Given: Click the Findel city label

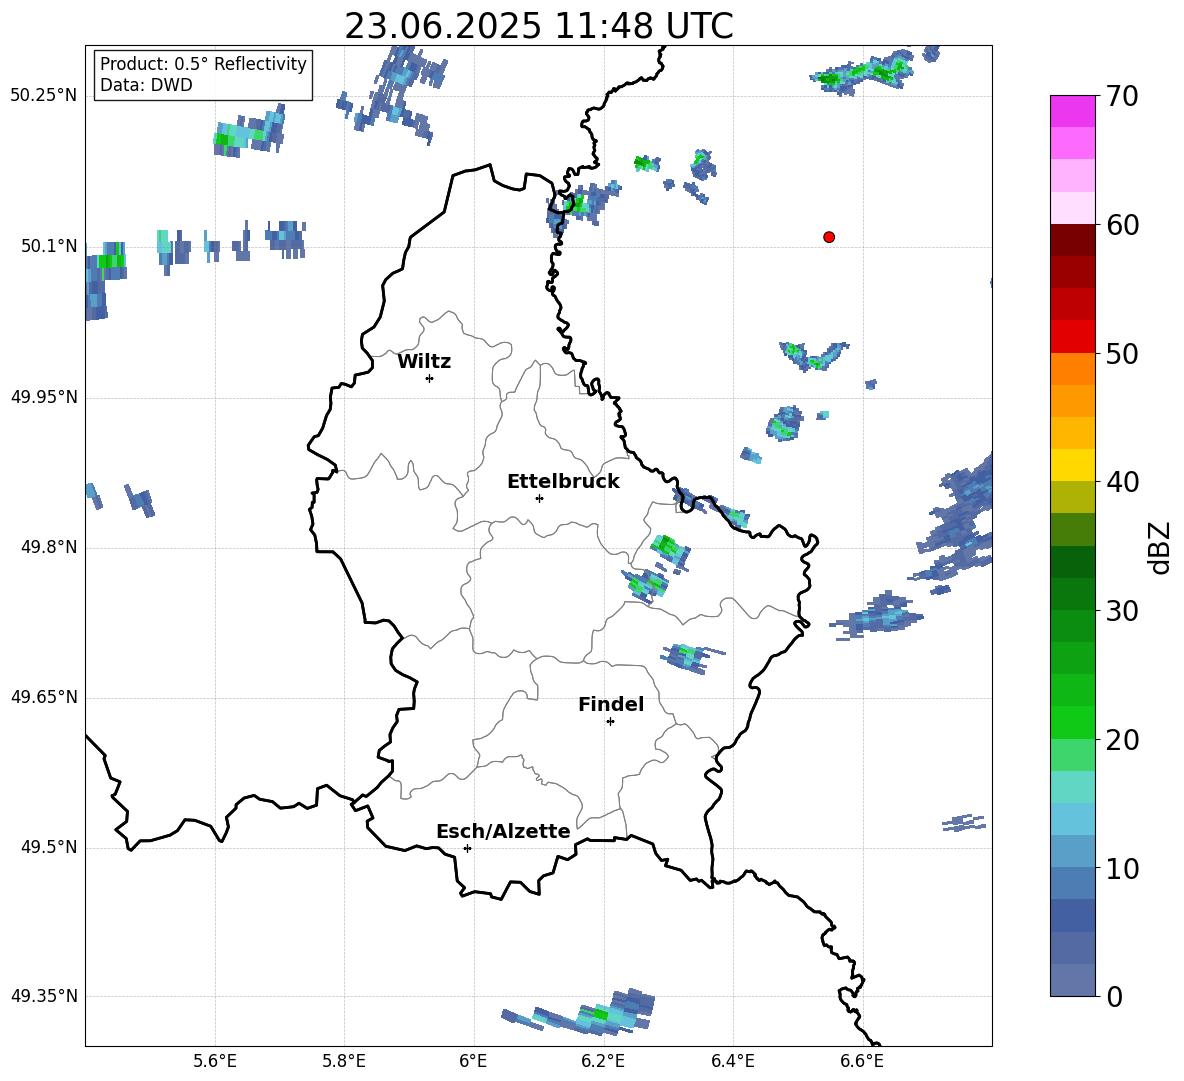Looking at the screenshot, I should (x=611, y=704).
